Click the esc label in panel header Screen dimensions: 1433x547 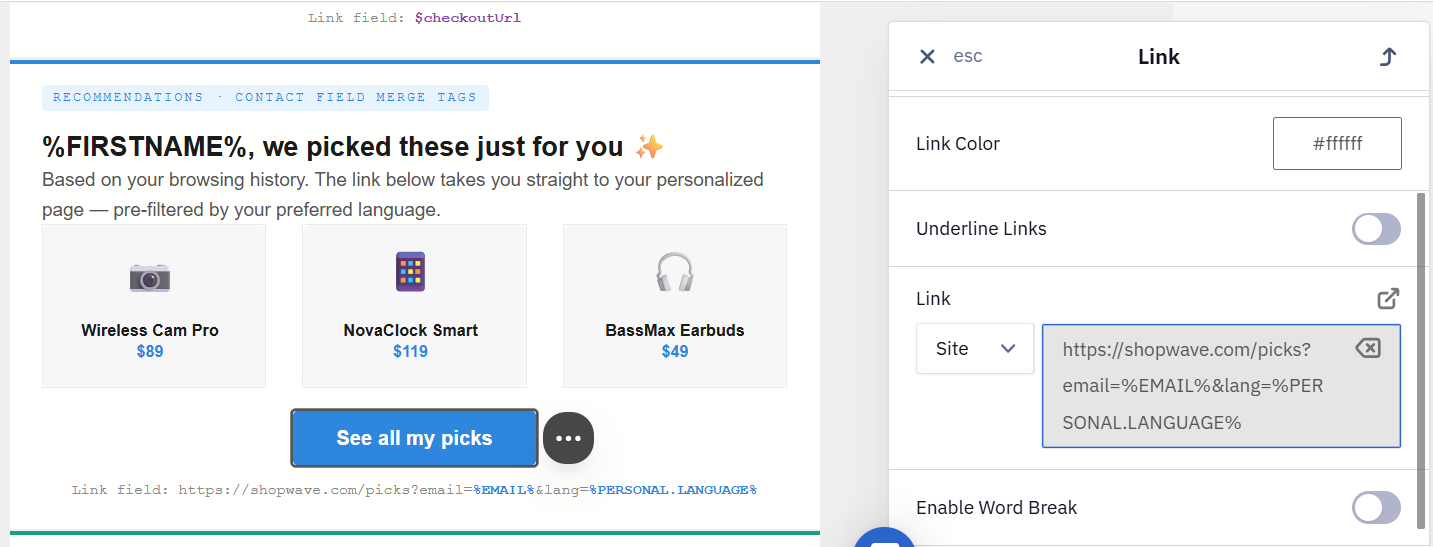[968, 56]
